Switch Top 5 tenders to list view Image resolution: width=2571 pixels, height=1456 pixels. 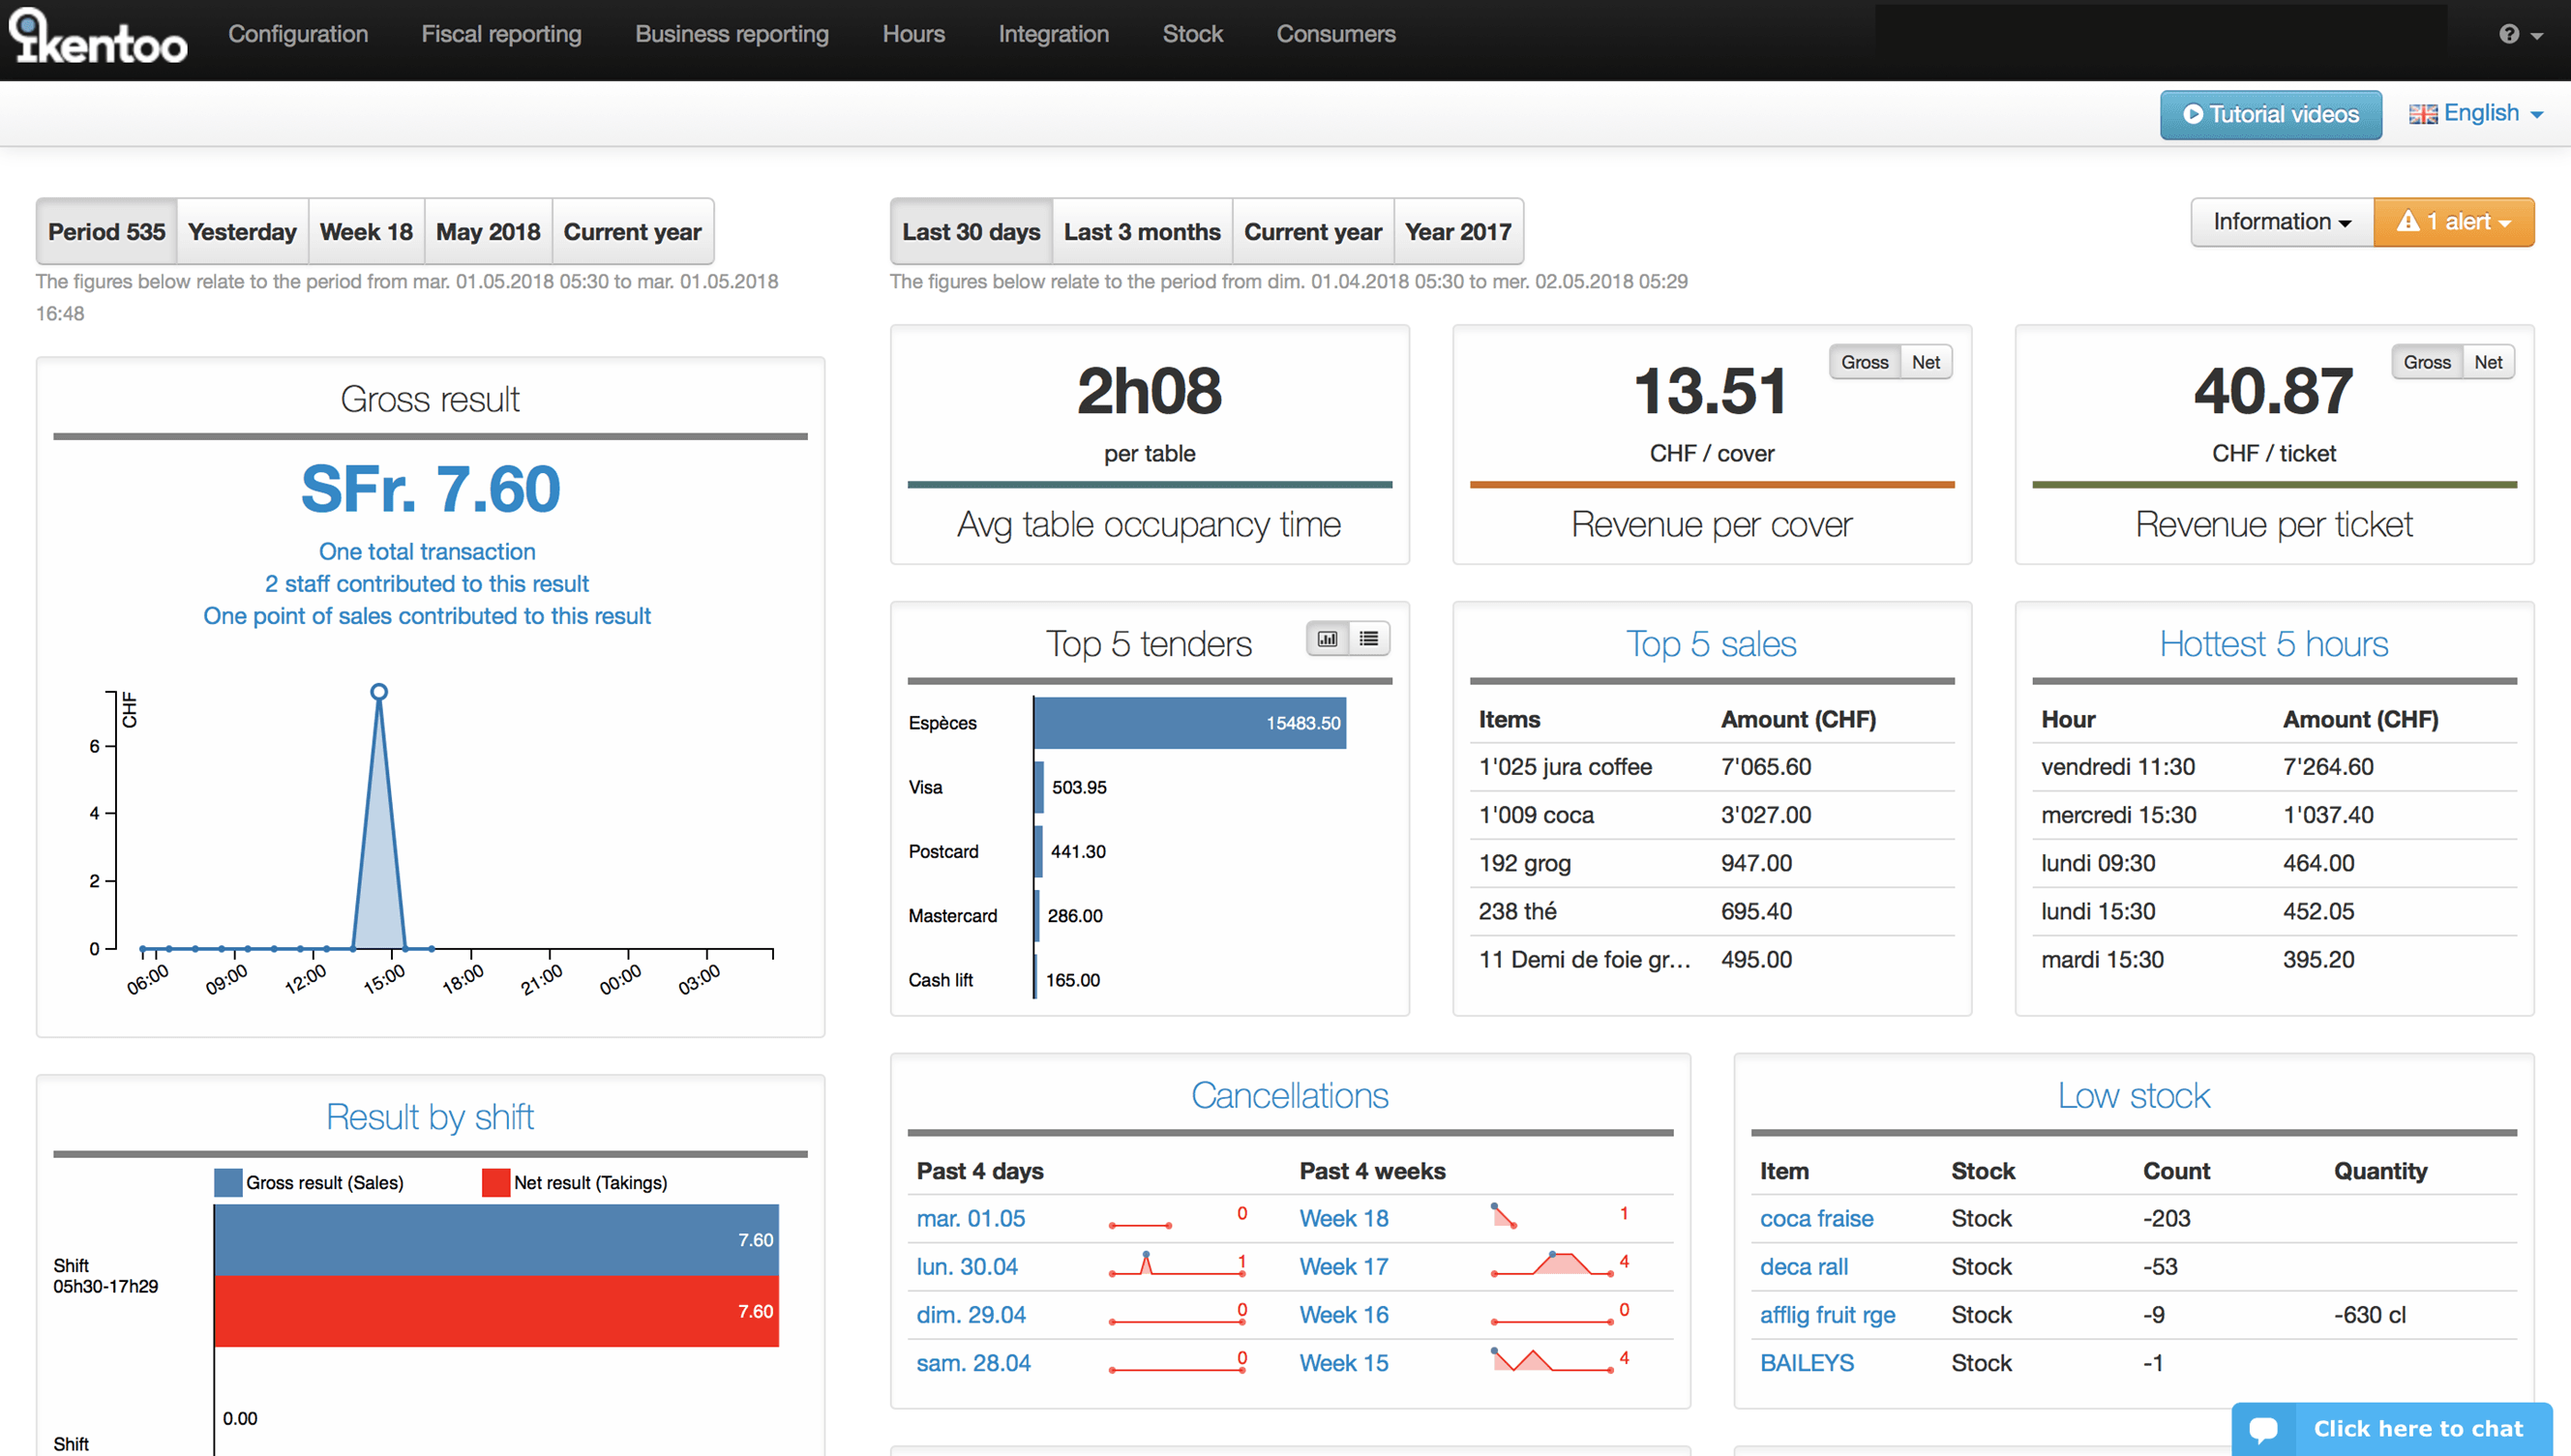pos(1369,639)
